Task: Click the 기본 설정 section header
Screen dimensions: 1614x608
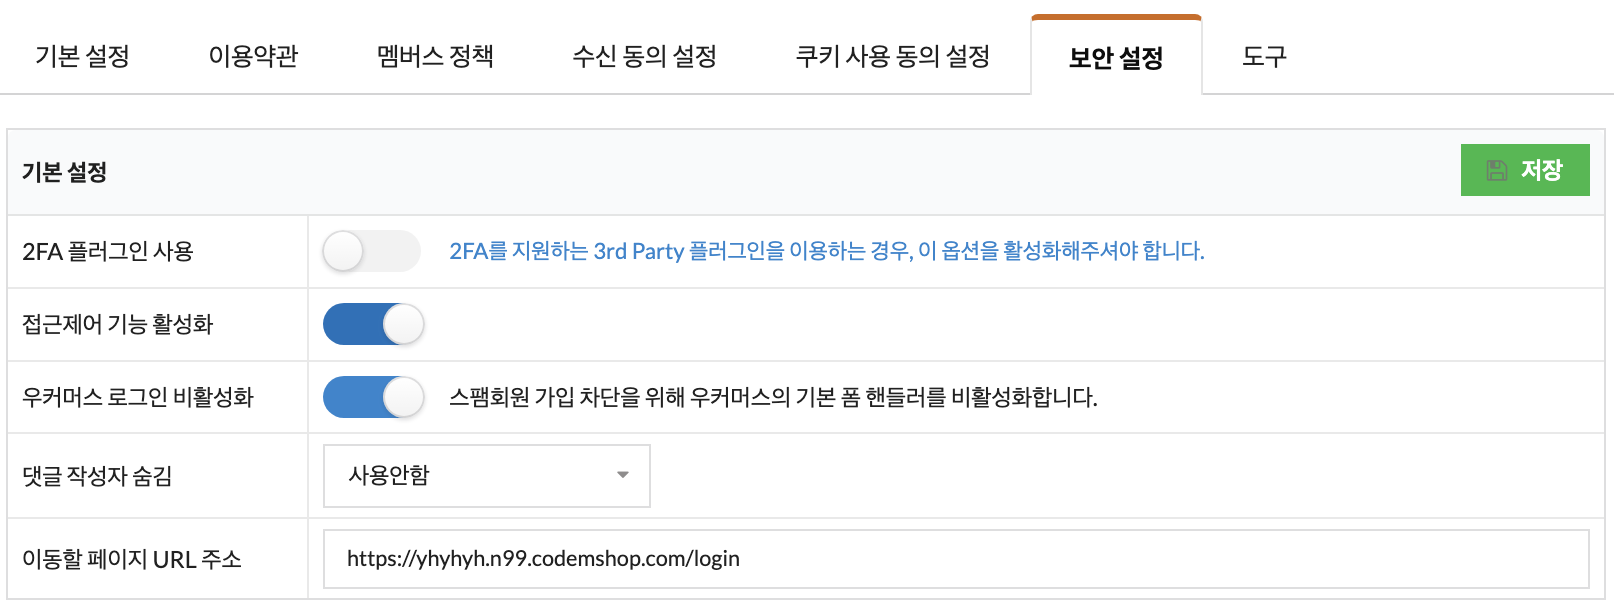Action: point(64,172)
